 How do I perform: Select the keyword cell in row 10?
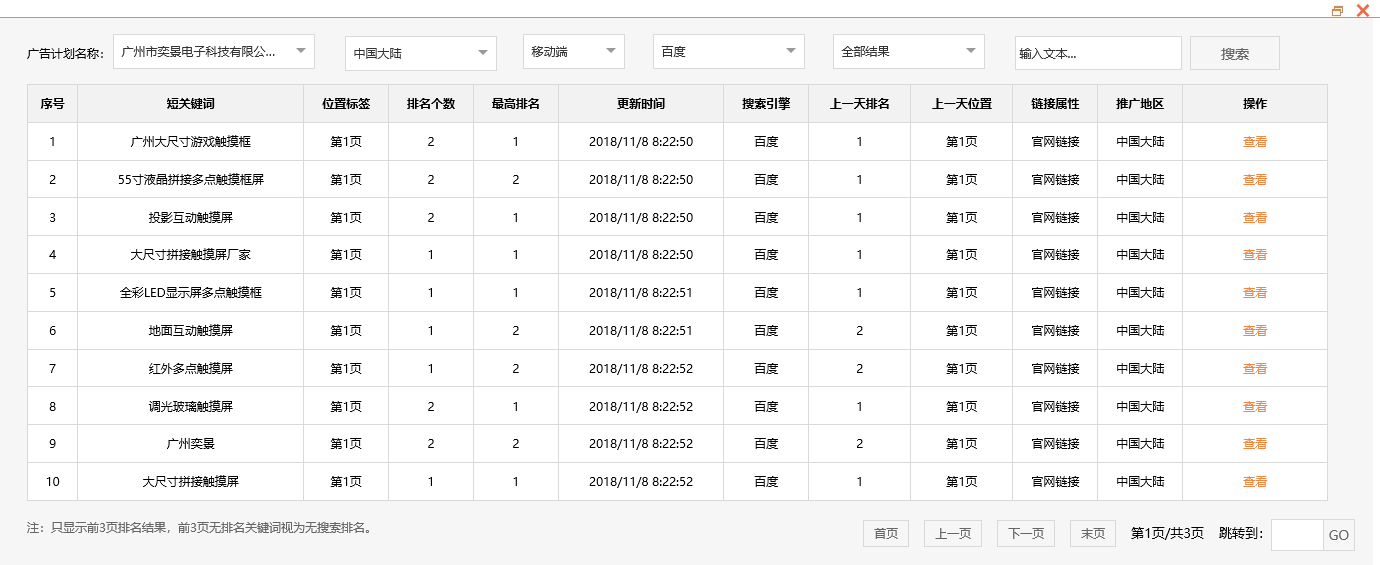tap(190, 481)
